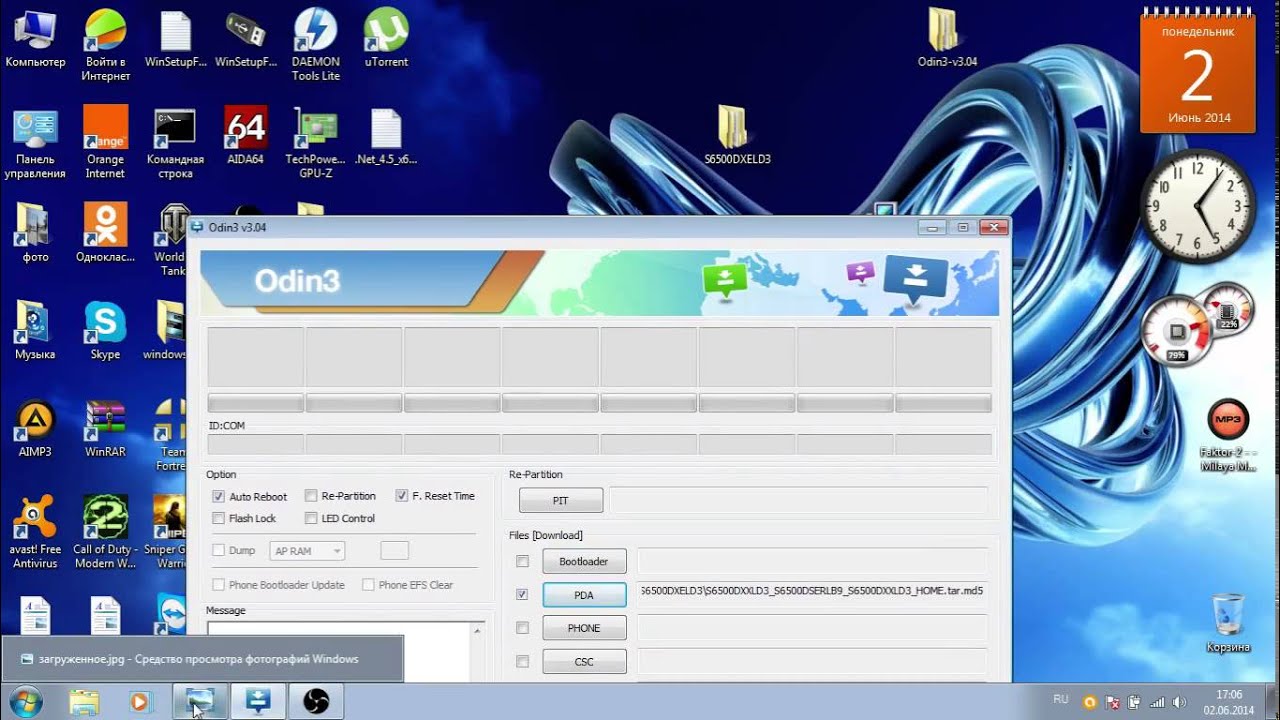
Task: Click the OBS taskbar icon
Action: click(x=316, y=701)
